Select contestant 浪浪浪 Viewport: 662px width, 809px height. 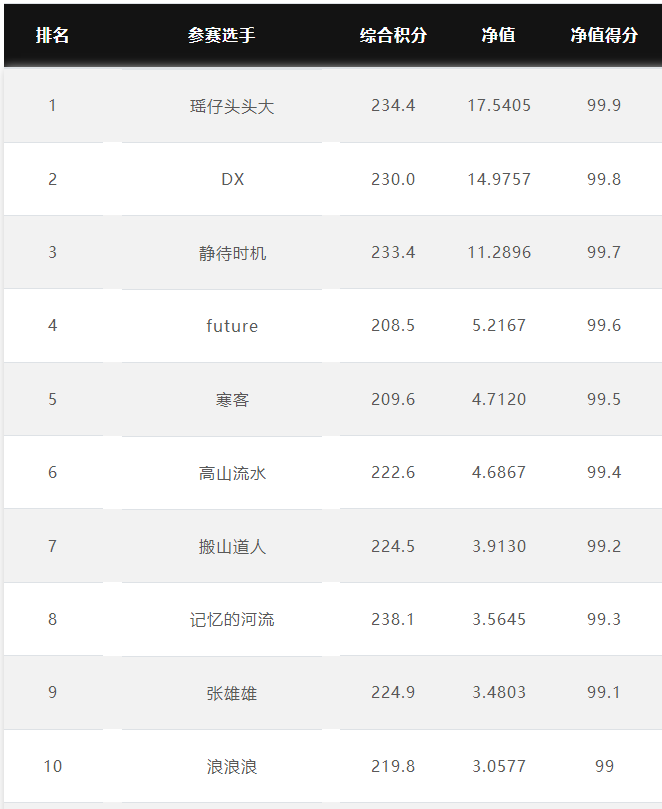click(232, 767)
